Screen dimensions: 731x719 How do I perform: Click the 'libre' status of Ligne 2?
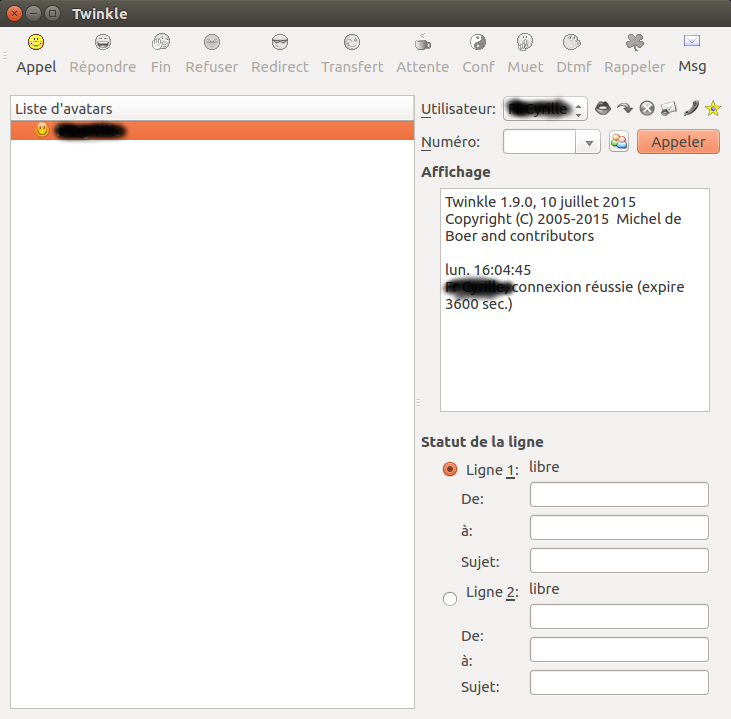coord(544,589)
